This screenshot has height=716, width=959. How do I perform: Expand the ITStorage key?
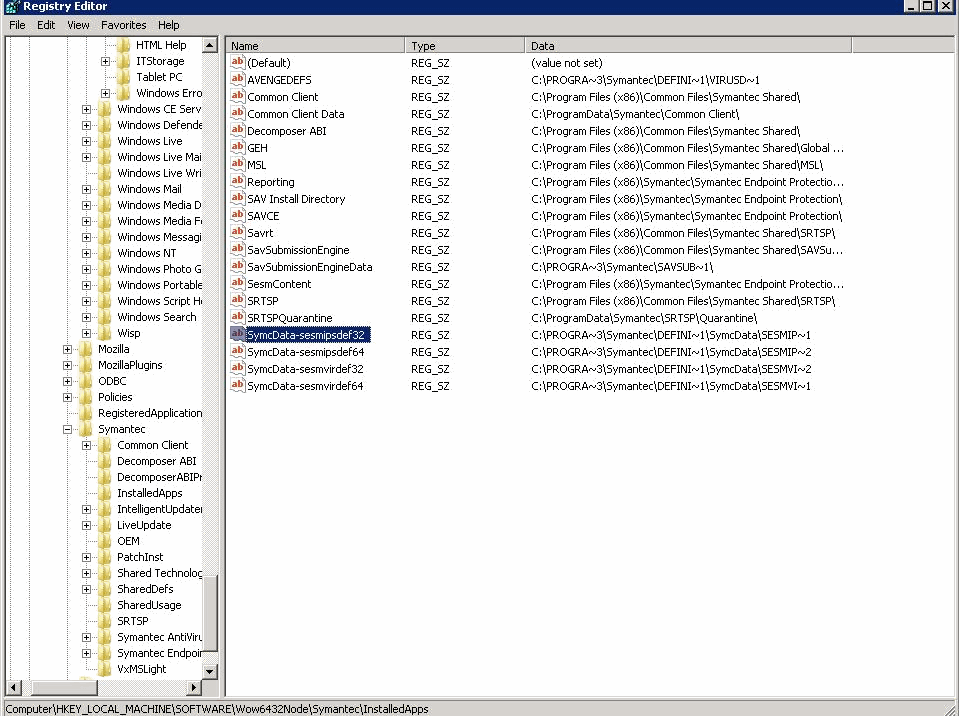105,61
